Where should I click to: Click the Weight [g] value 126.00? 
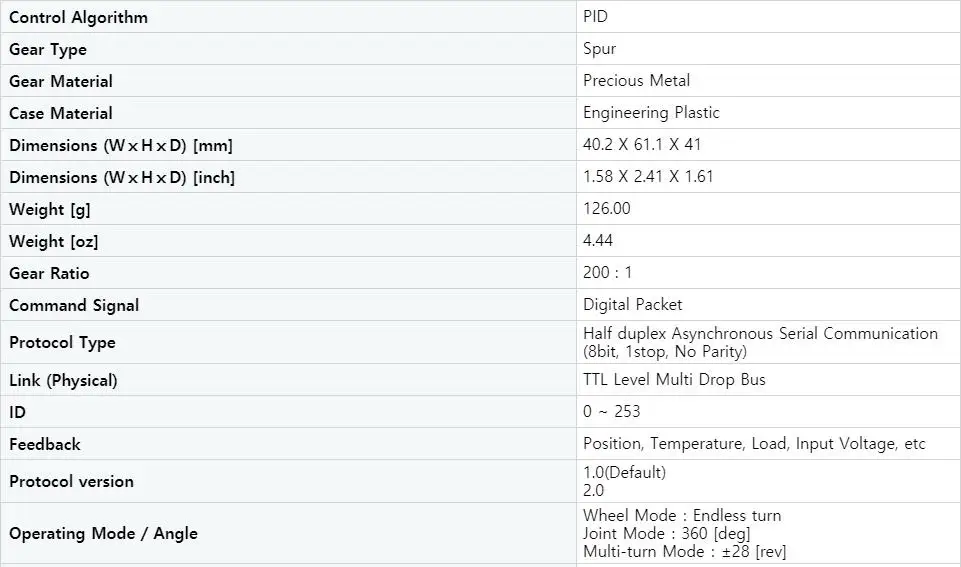606,208
